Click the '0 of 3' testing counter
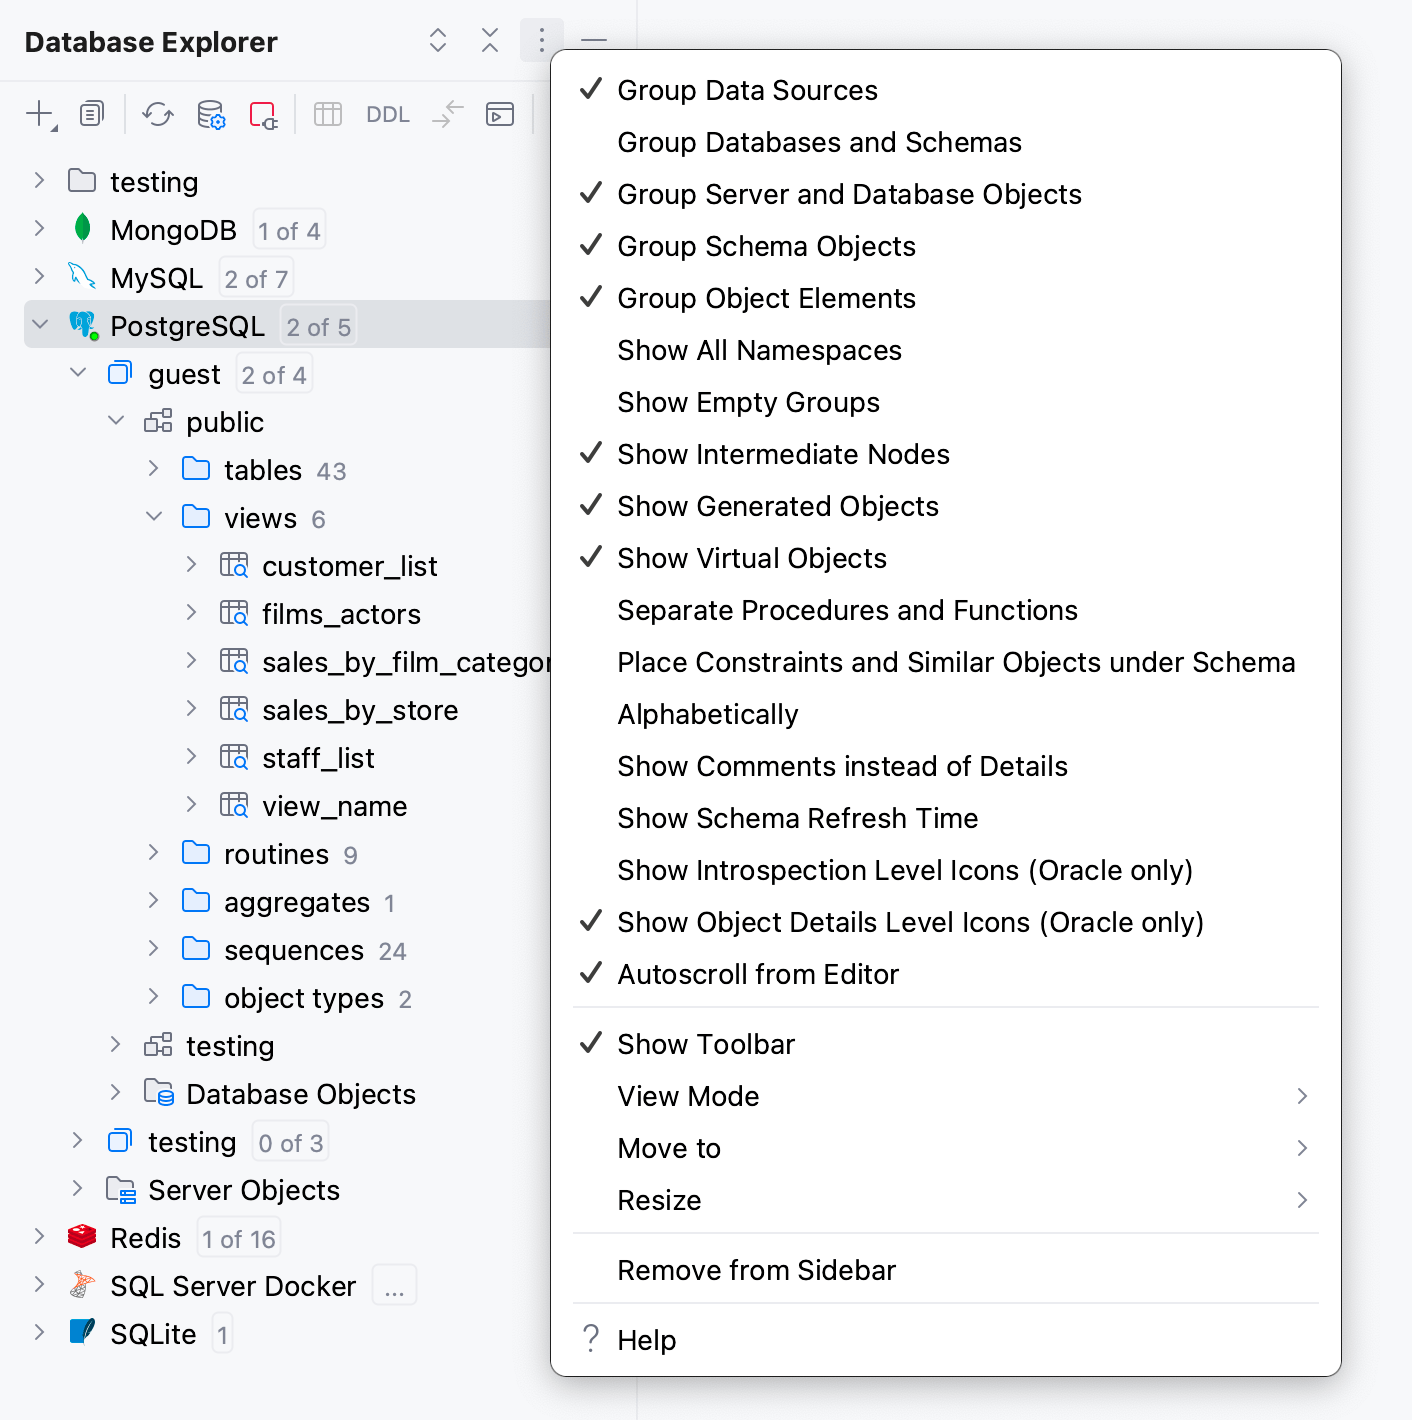 click(x=290, y=1143)
